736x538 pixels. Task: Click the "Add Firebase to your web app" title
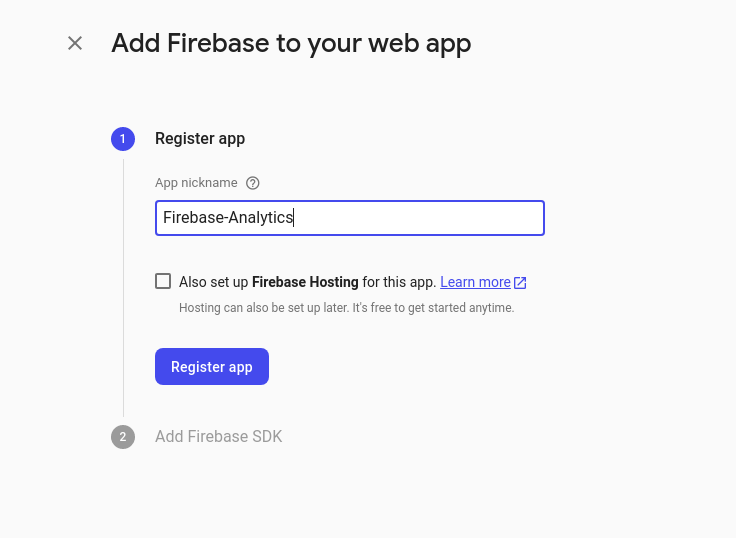pyautogui.click(x=291, y=44)
